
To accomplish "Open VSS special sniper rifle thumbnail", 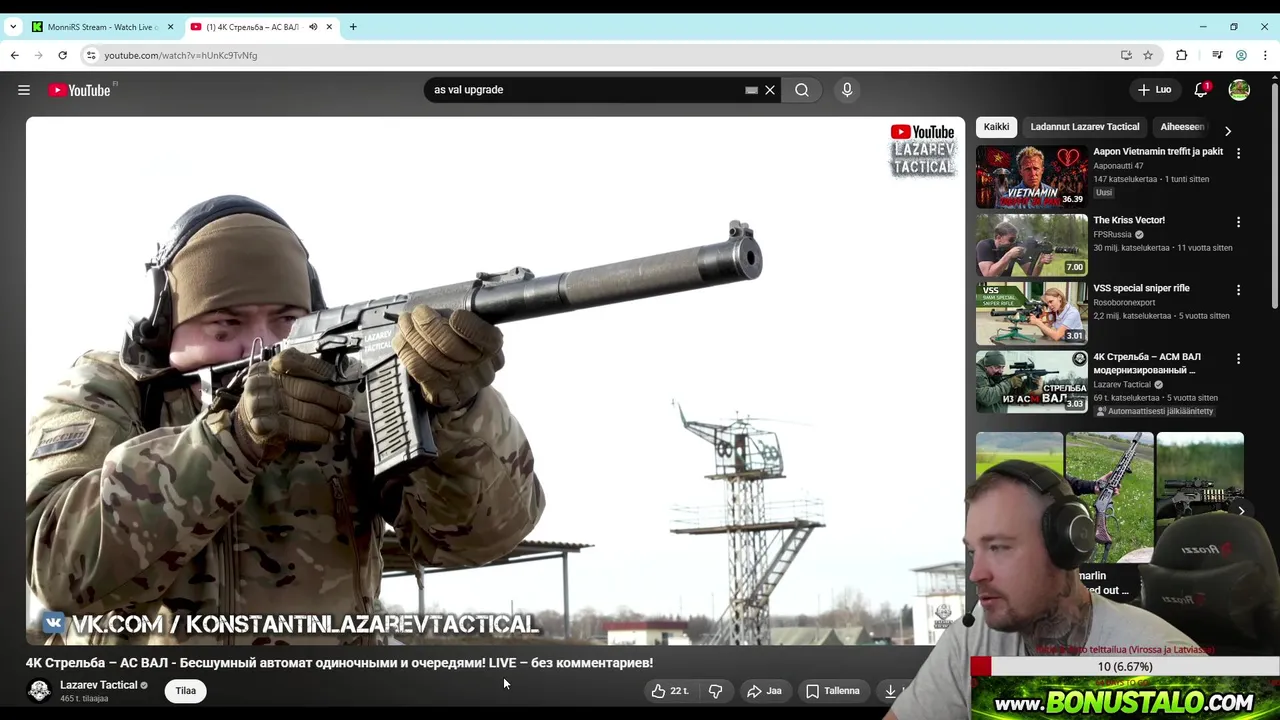I will 1031,313.
